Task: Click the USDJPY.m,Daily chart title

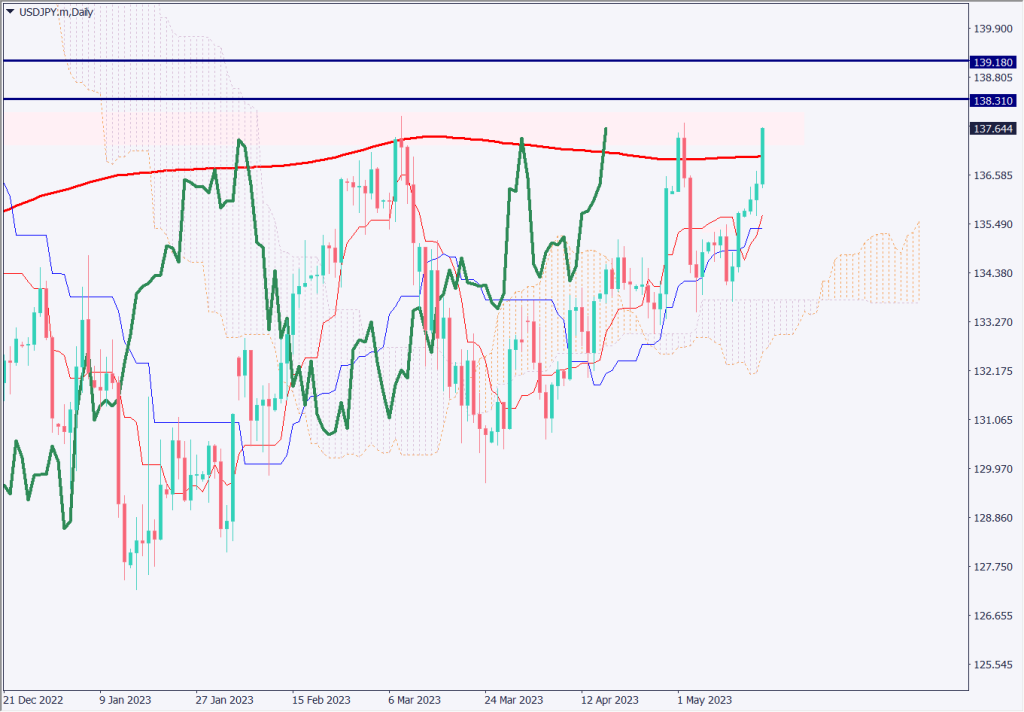Action: [53, 11]
